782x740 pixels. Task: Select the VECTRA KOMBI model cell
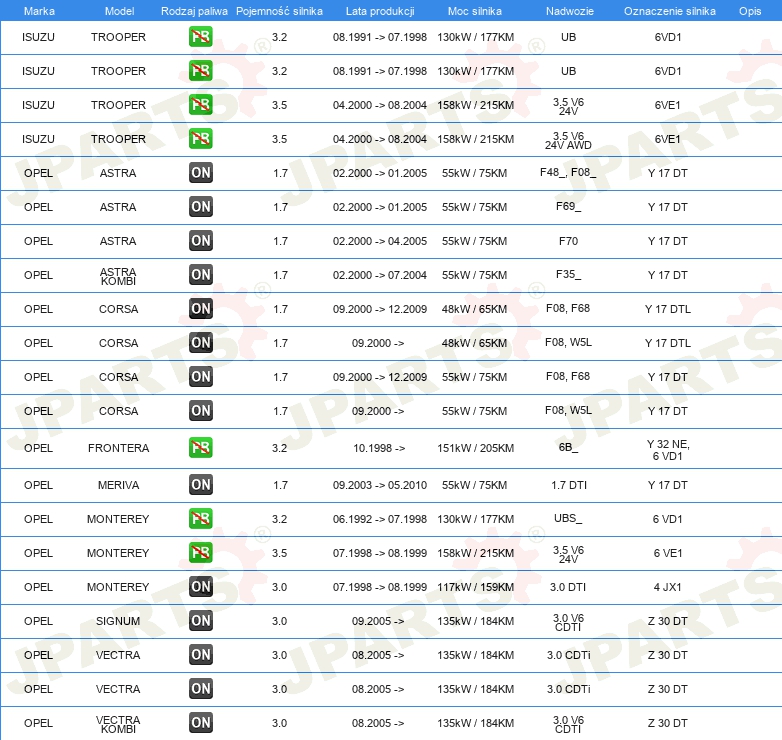coord(118,724)
